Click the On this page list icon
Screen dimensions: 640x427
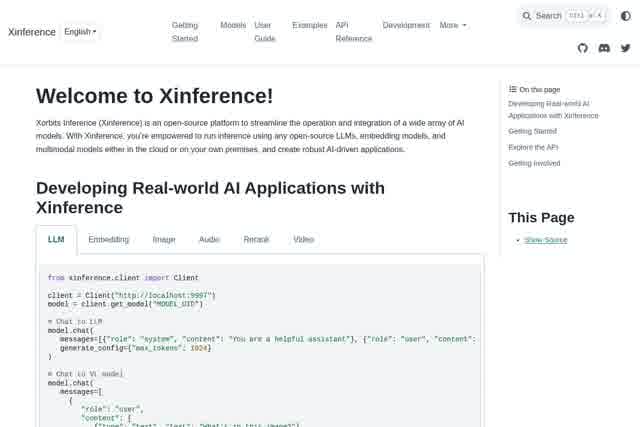(513, 89)
